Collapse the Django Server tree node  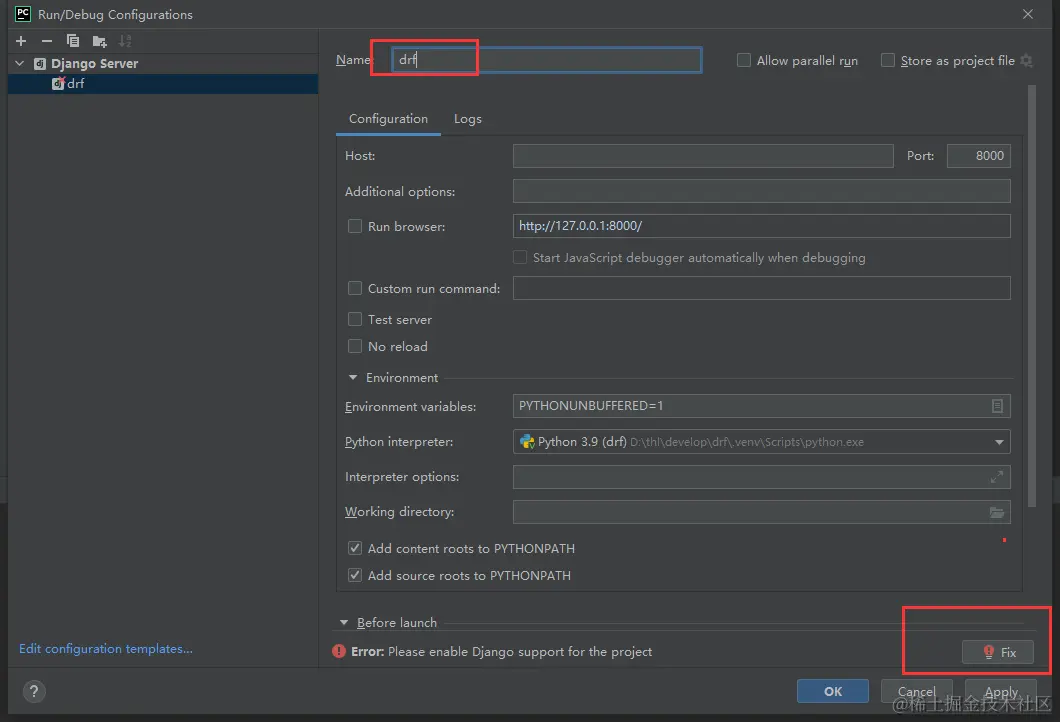[20, 64]
